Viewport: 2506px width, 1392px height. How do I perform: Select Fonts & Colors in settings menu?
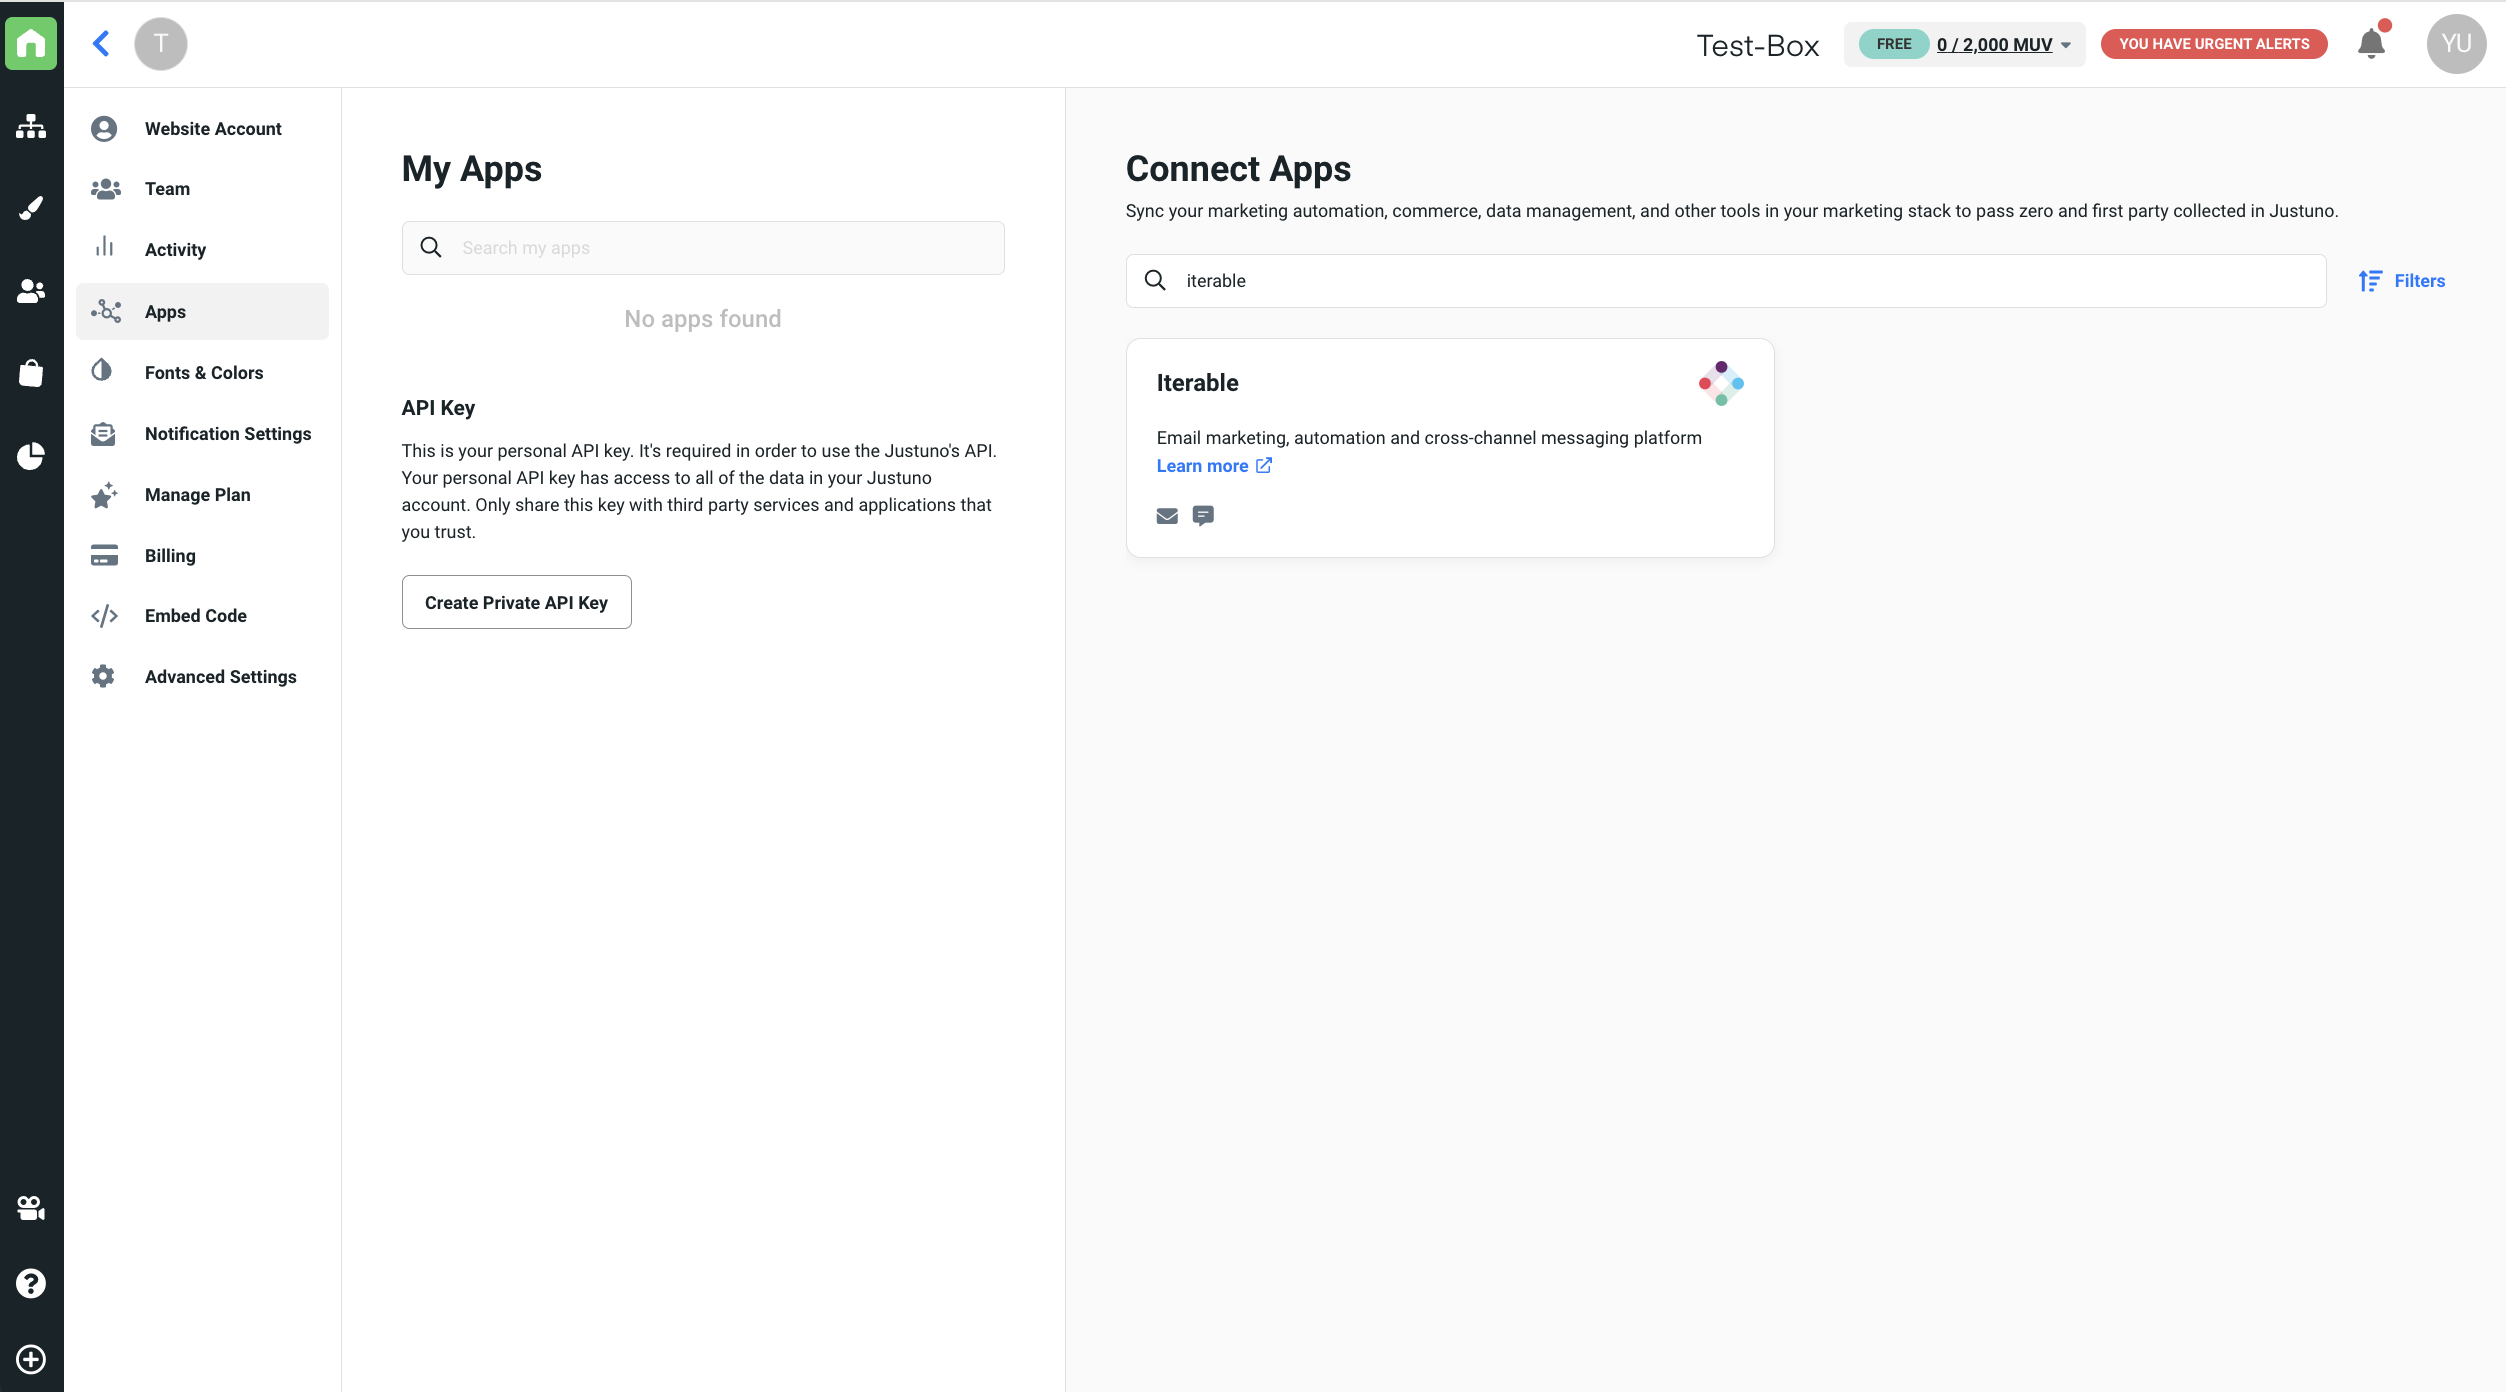click(204, 373)
